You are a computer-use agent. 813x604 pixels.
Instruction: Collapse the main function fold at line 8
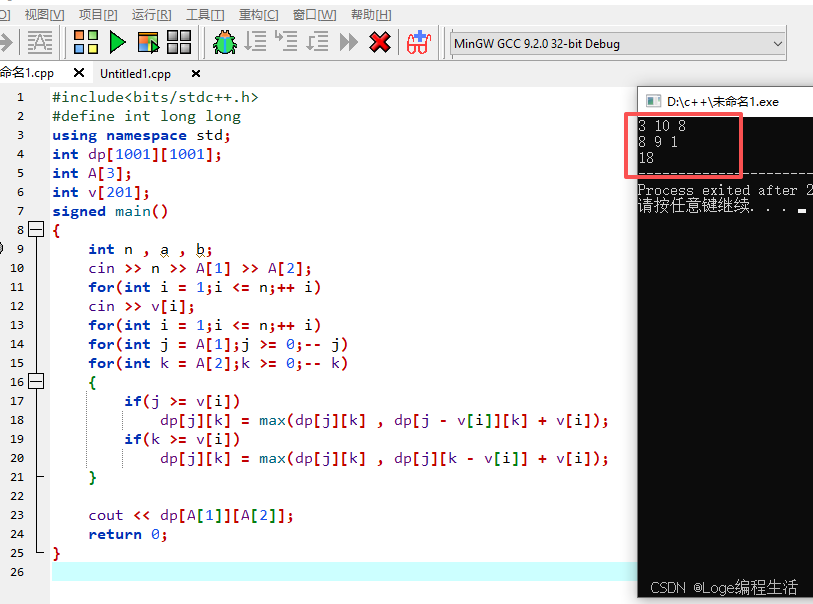(36, 229)
